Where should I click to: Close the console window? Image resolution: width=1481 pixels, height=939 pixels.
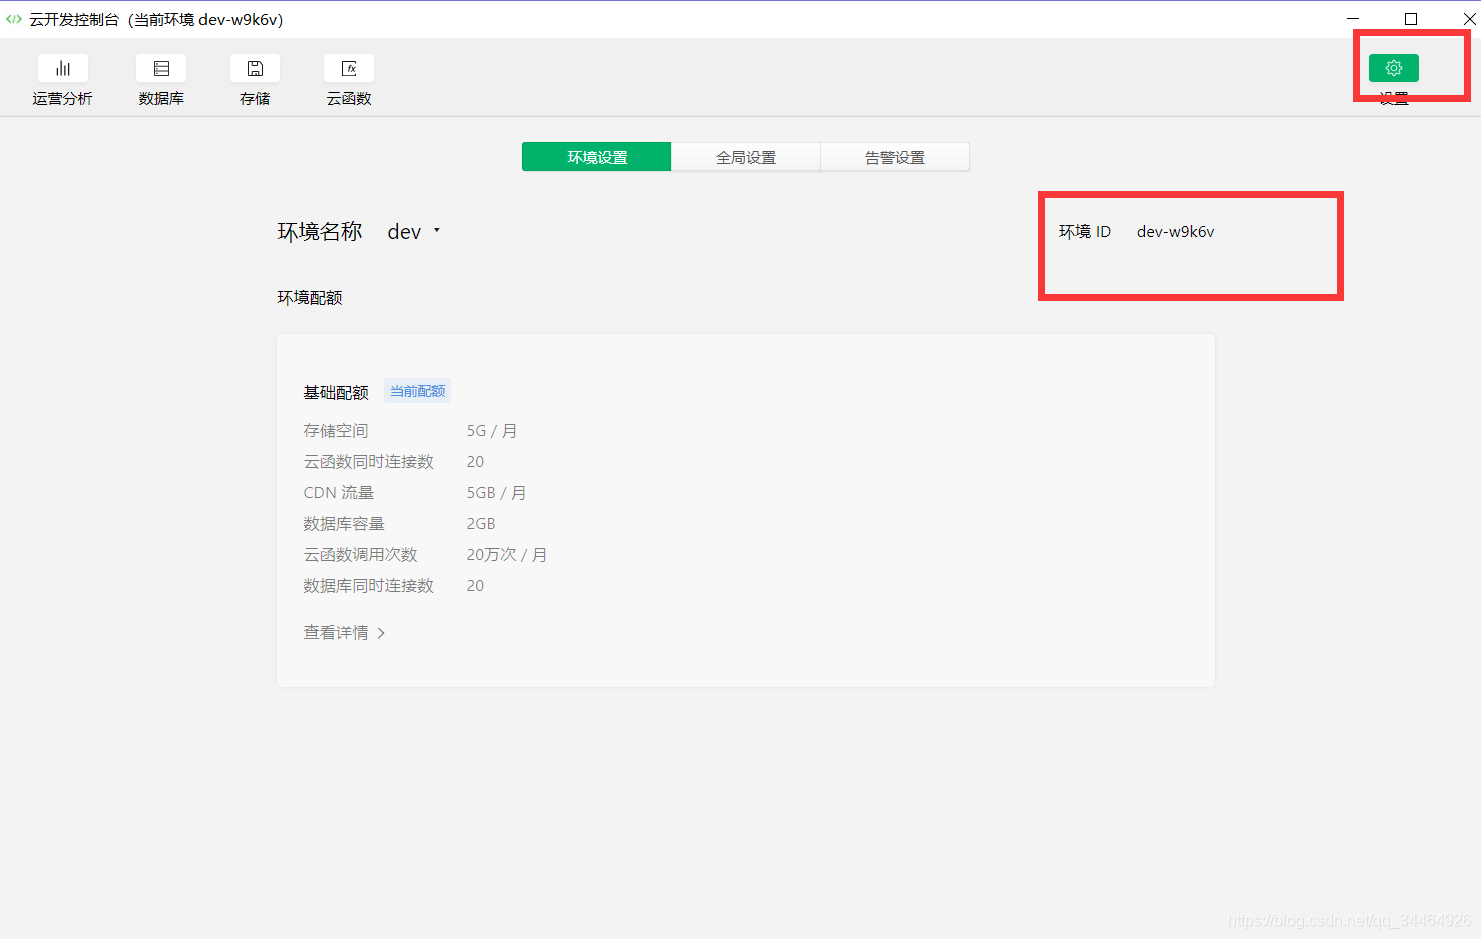[x=1469, y=19]
